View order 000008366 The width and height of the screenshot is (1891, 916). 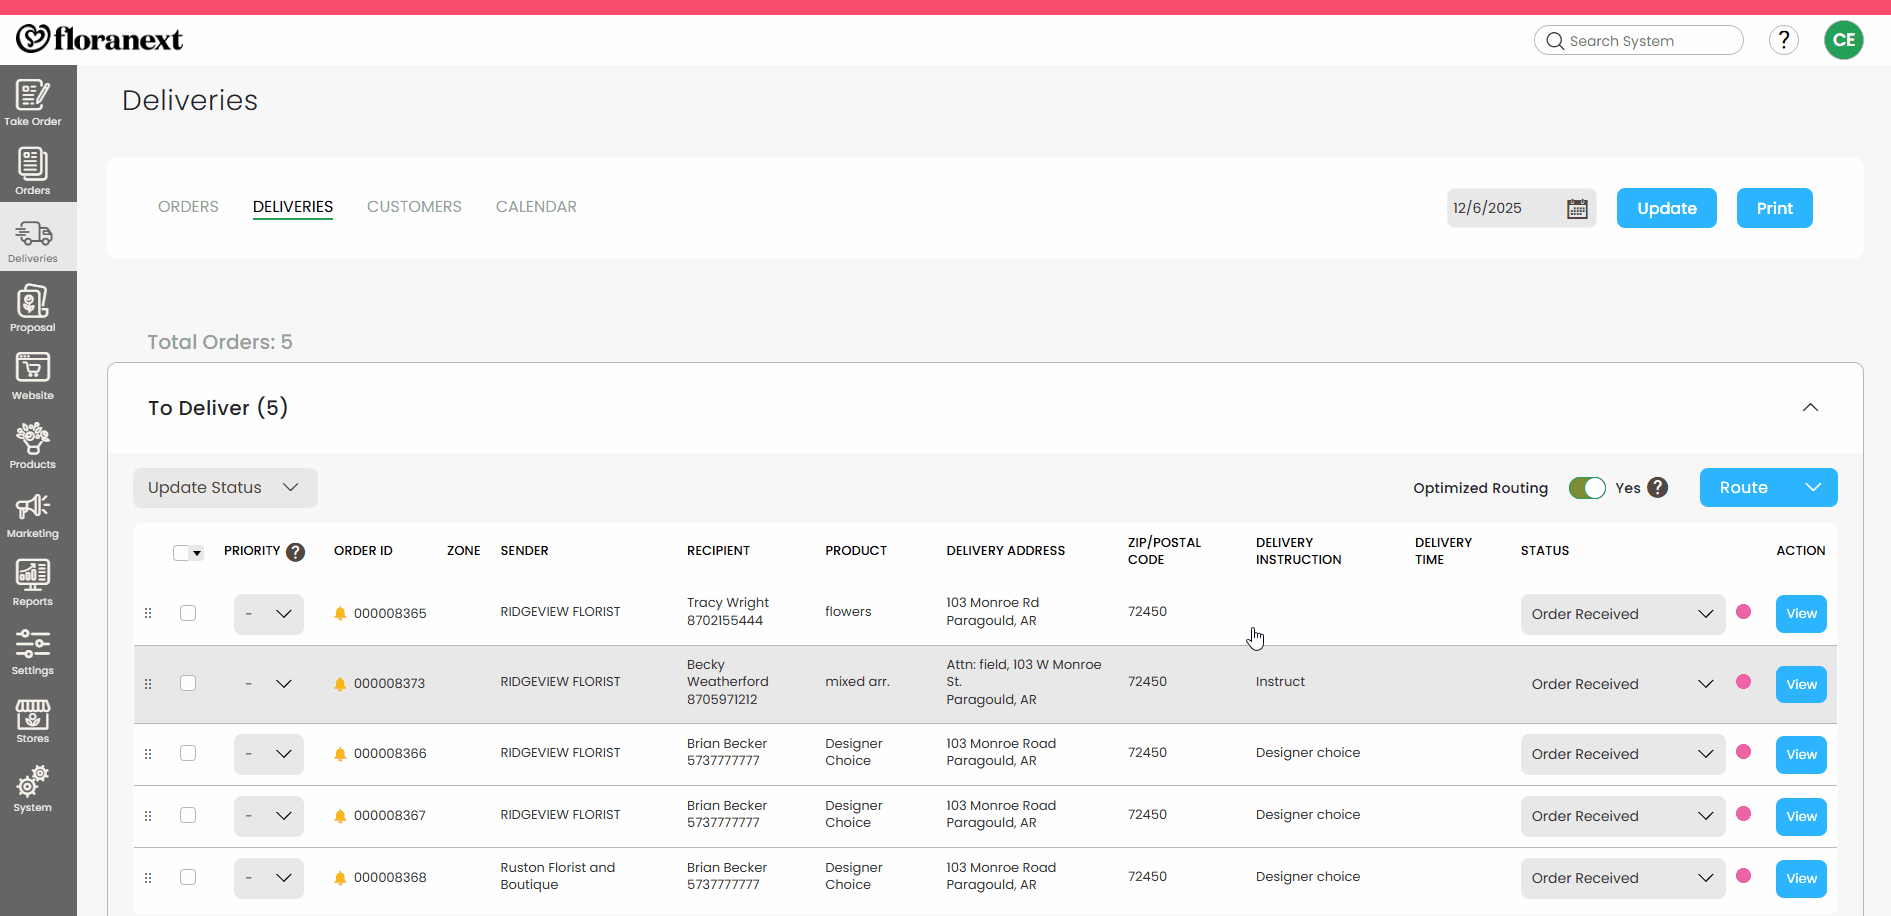[1801, 755]
